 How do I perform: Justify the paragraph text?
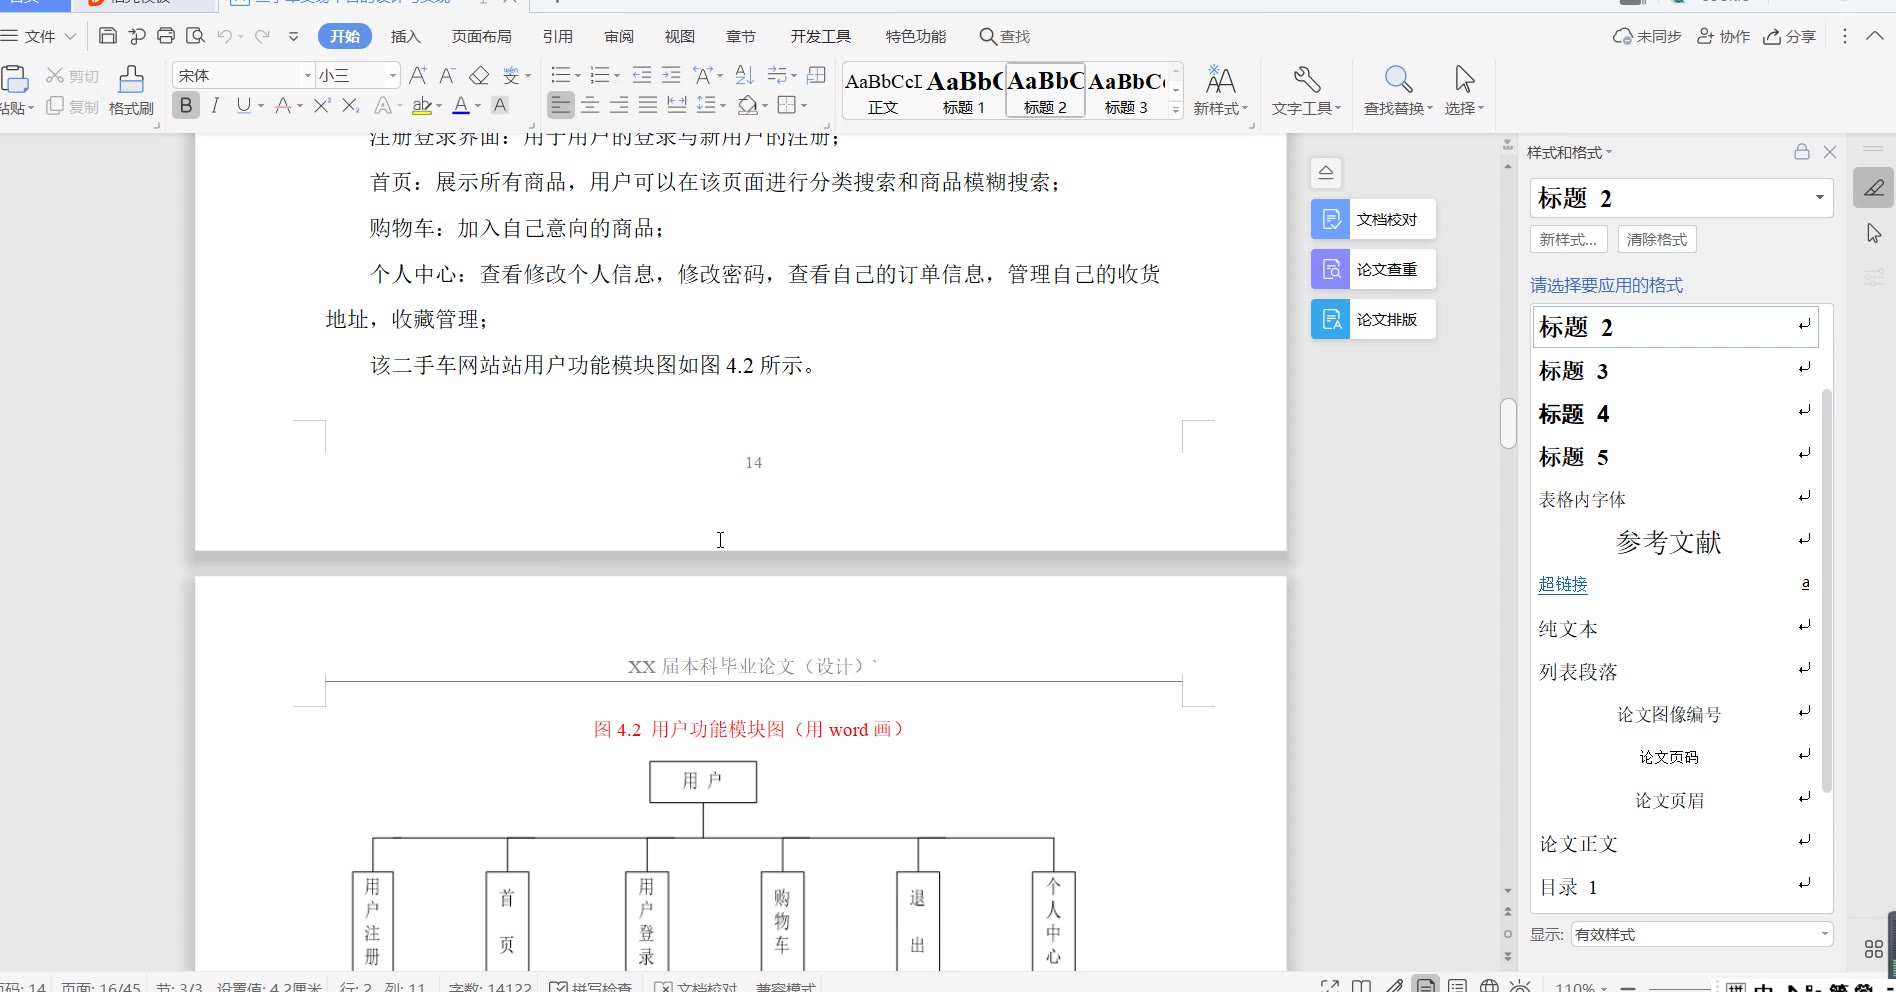coord(648,105)
